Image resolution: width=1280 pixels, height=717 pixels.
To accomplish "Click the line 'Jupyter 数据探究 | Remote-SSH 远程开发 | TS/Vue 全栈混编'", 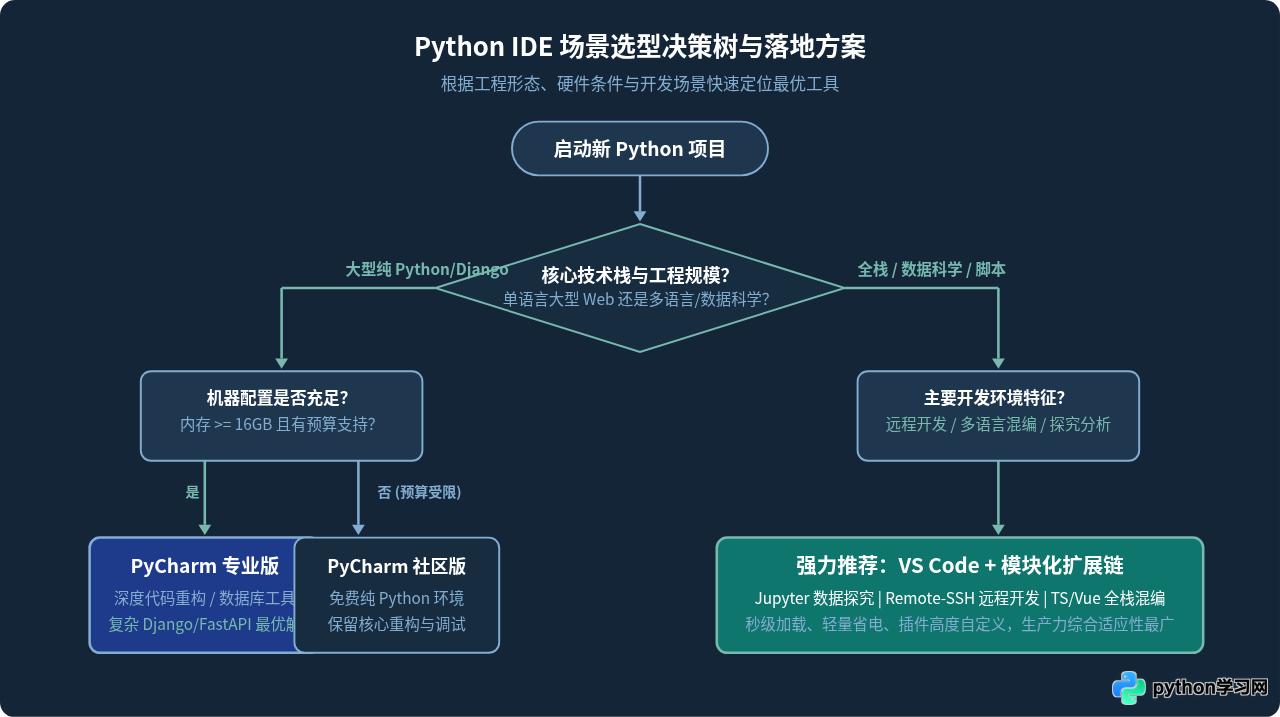I will [960, 598].
